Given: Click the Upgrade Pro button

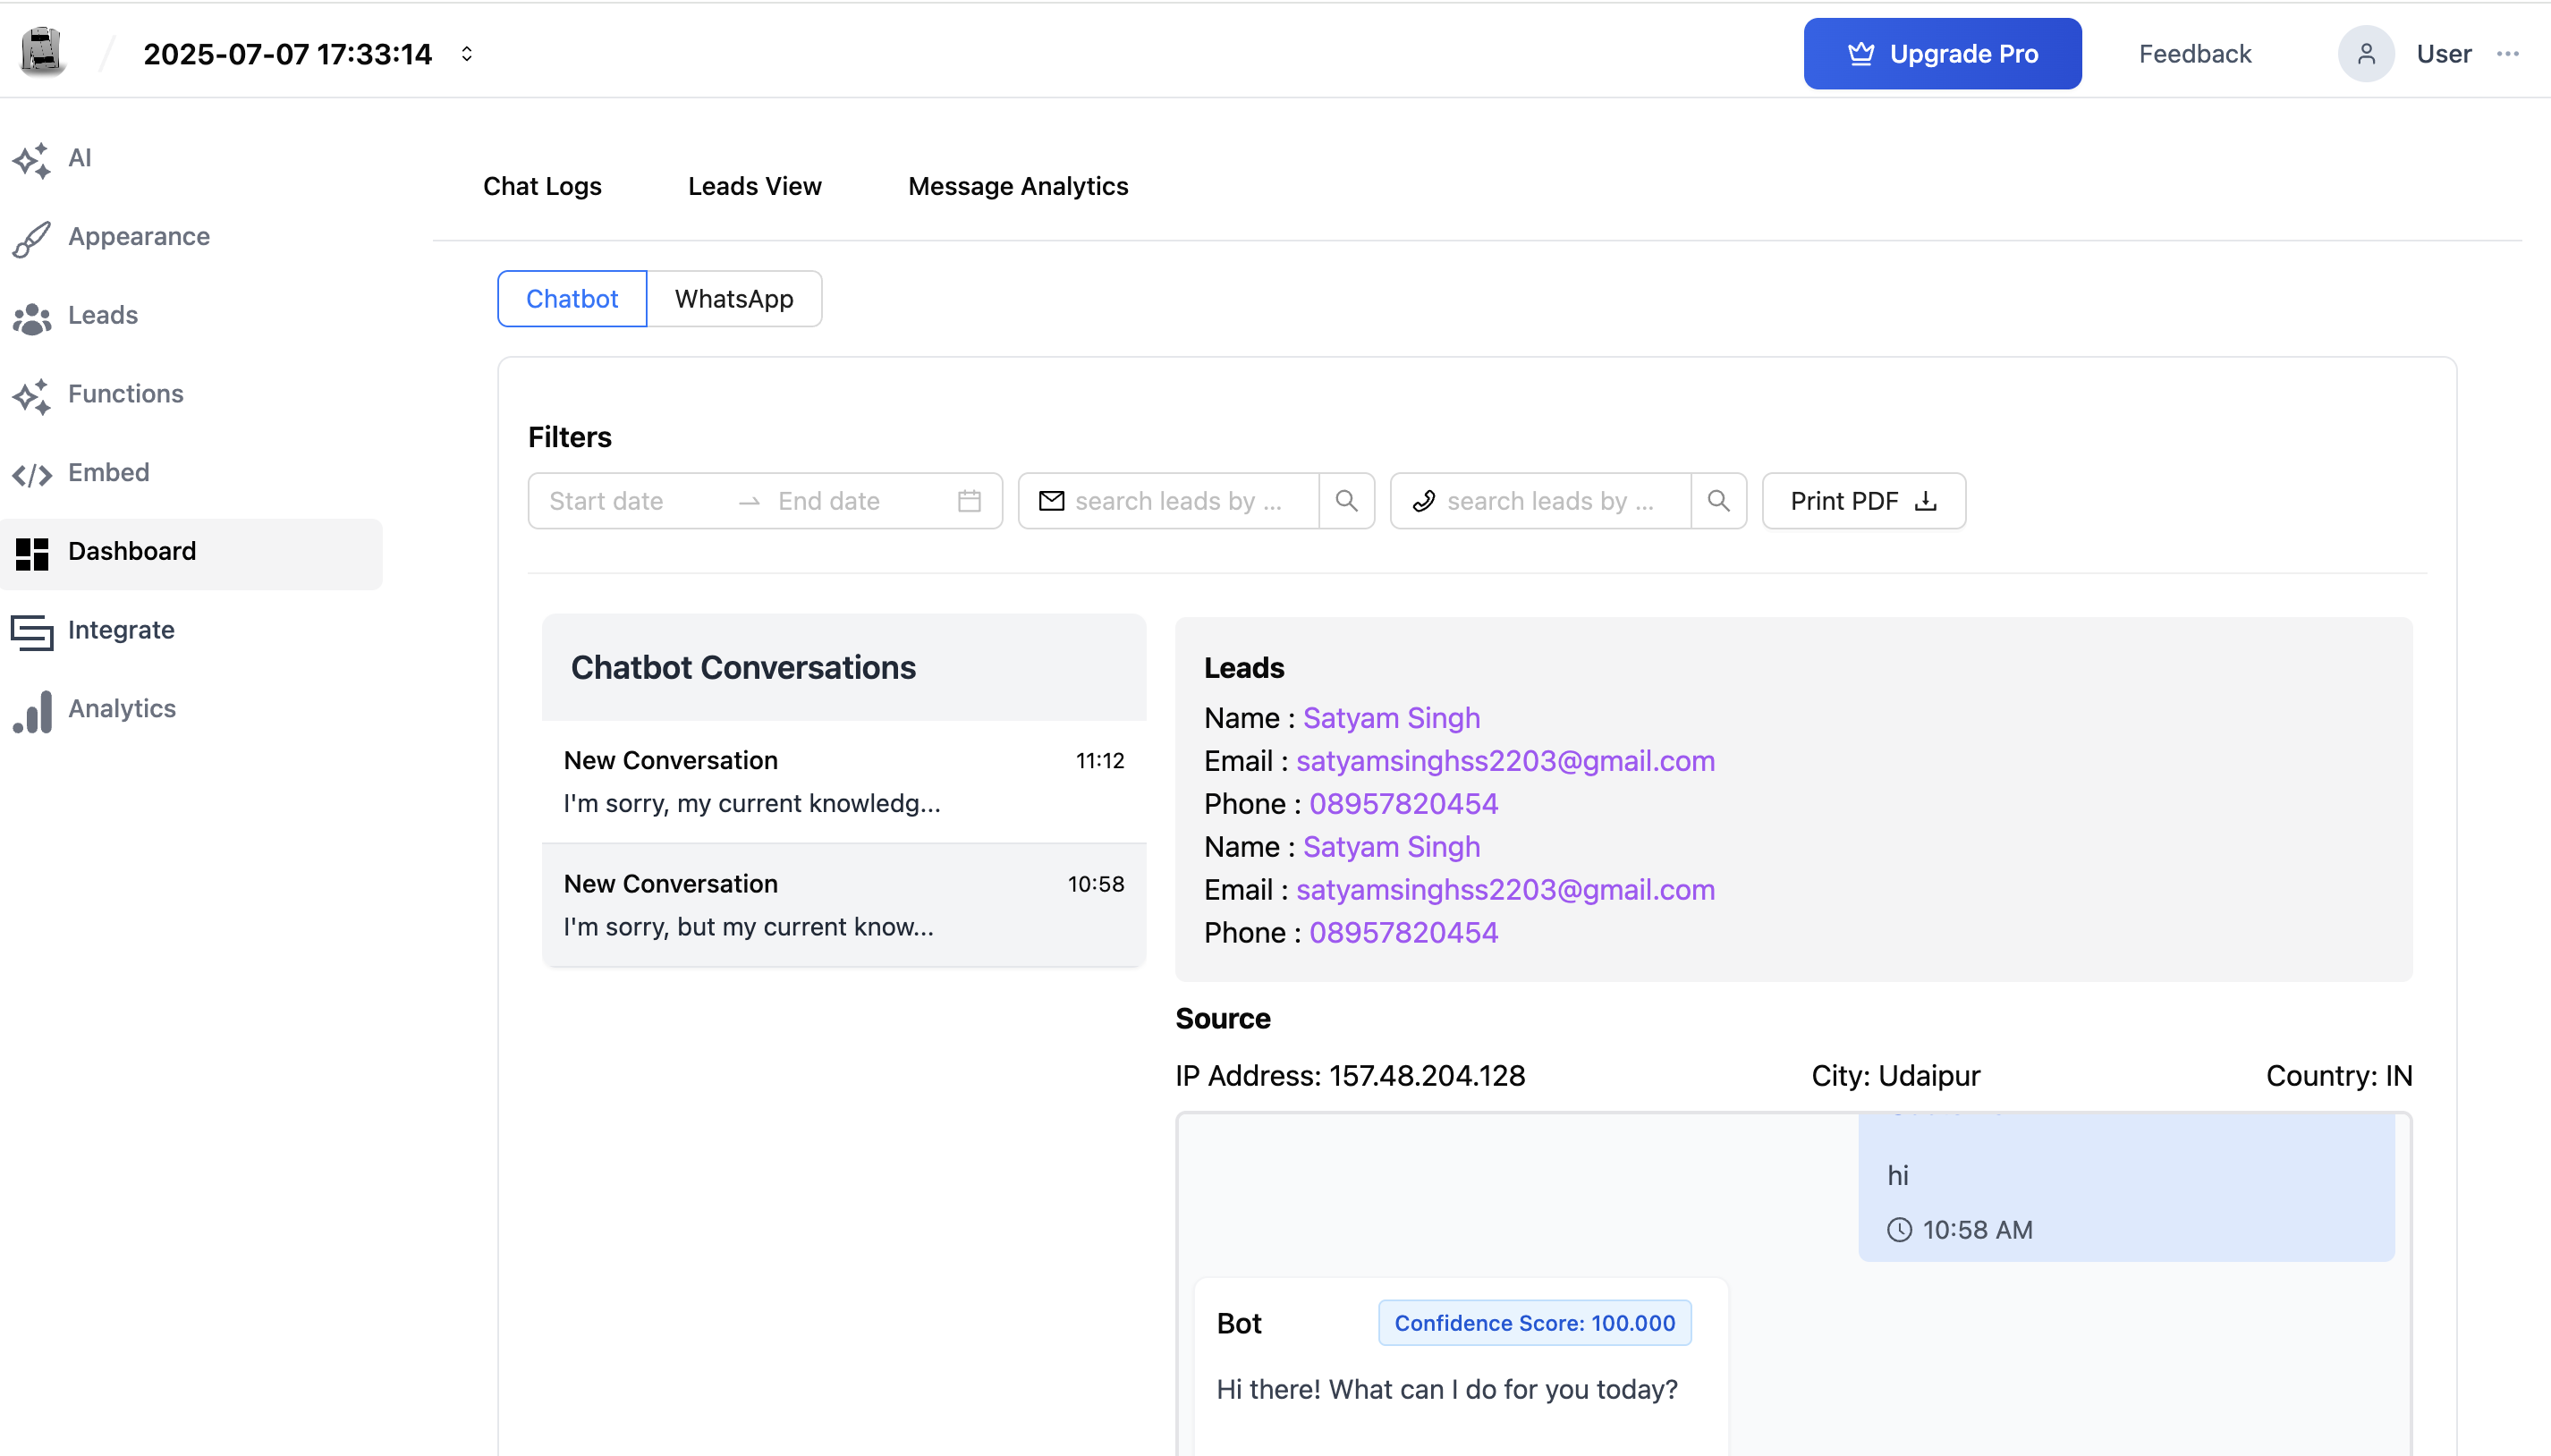Looking at the screenshot, I should (1942, 54).
